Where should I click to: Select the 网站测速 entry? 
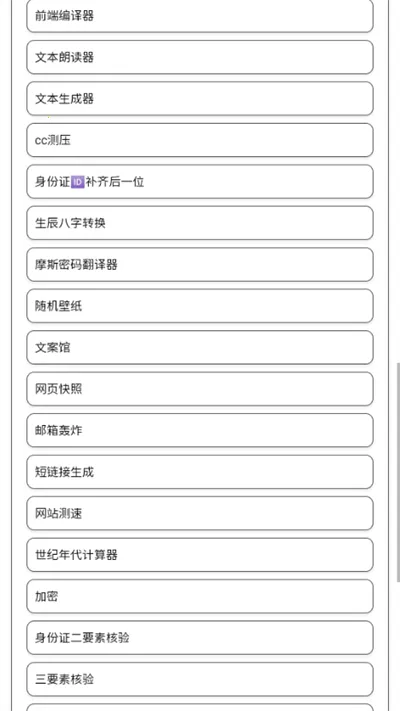click(x=200, y=513)
